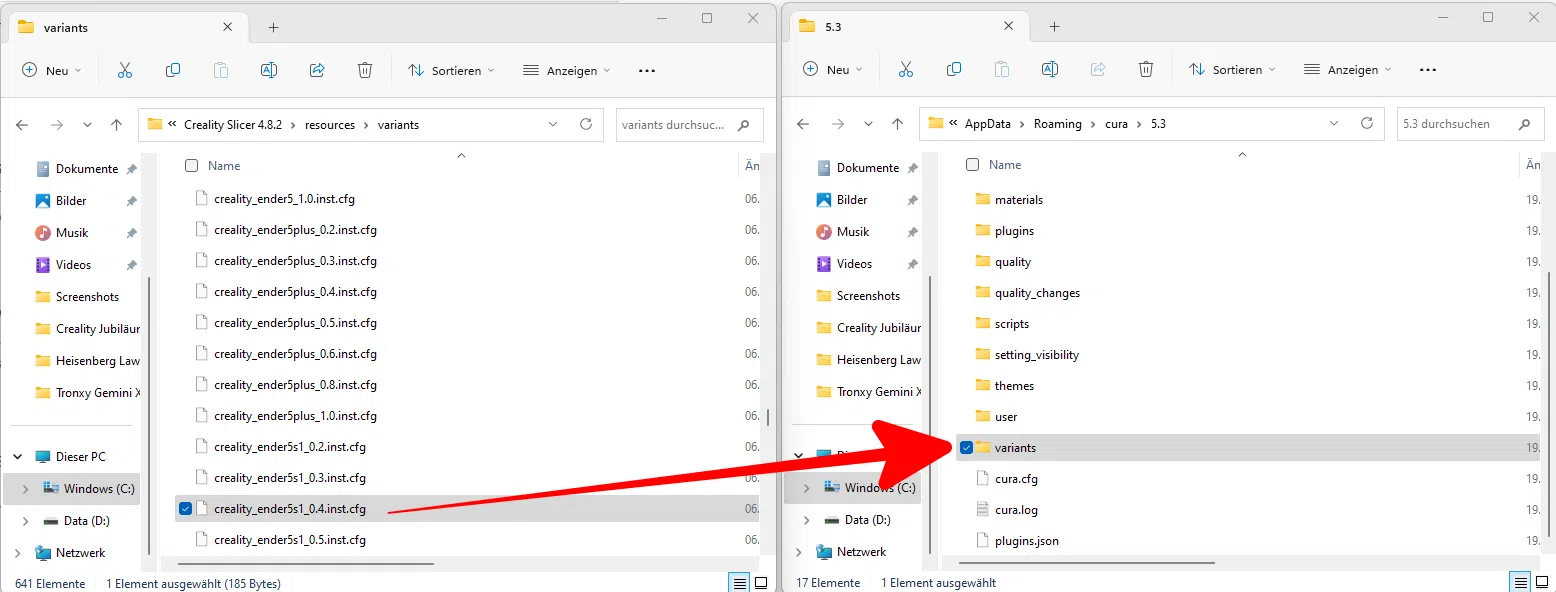Share the selected file from variants window
This screenshot has width=1556, height=592.
pyautogui.click(x=317, y=70)
